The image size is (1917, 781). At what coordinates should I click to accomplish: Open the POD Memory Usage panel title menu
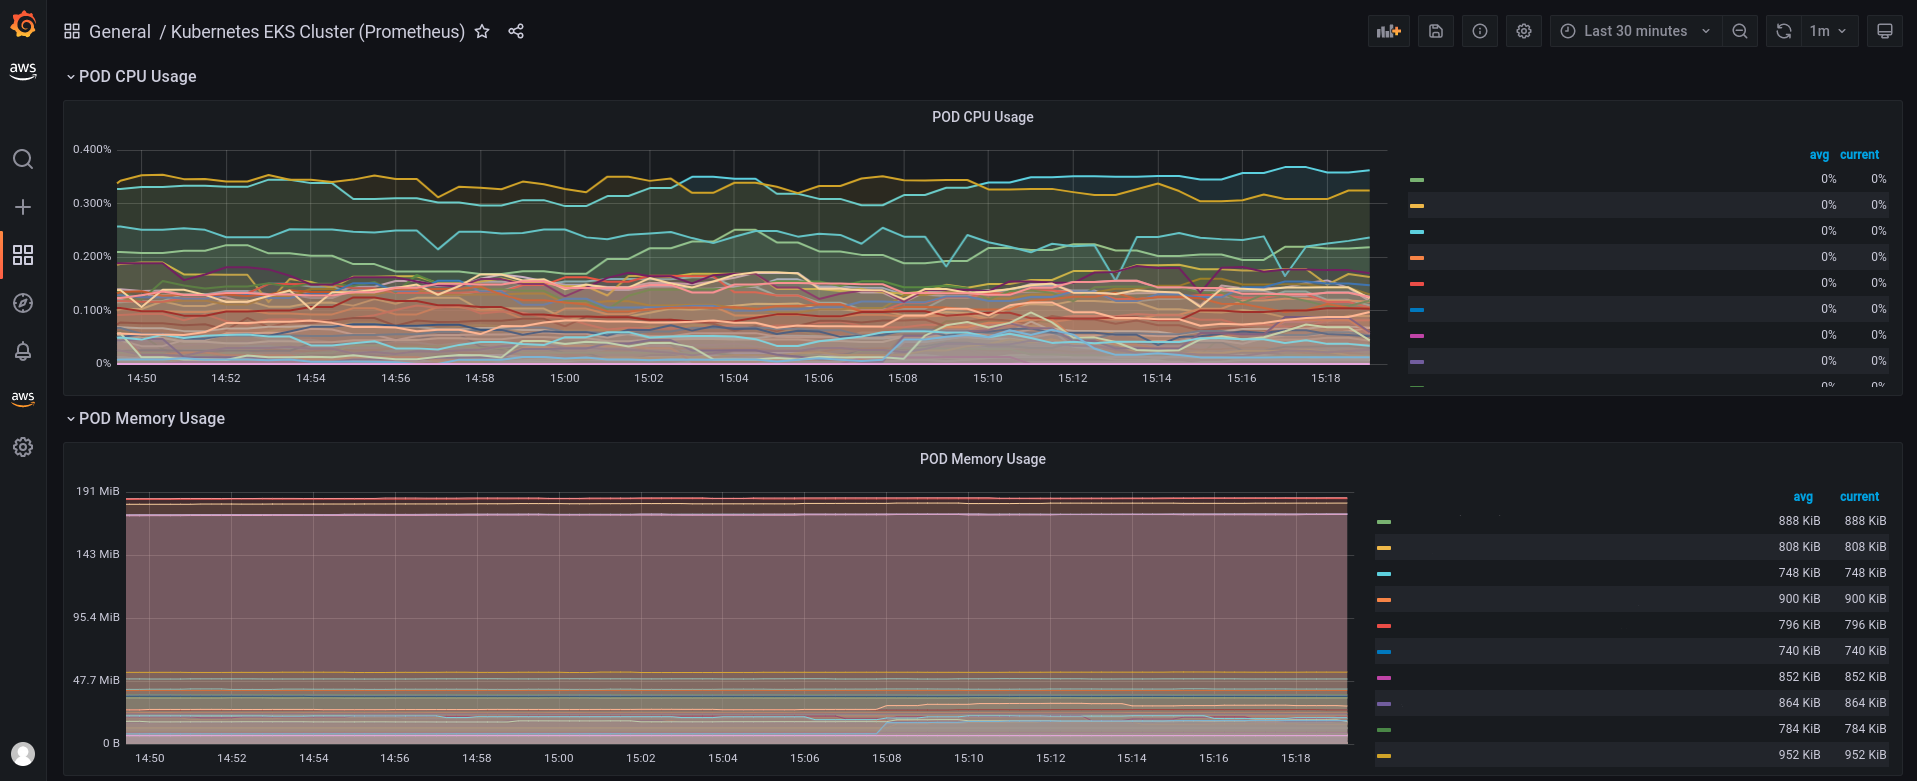coord(982,459)
